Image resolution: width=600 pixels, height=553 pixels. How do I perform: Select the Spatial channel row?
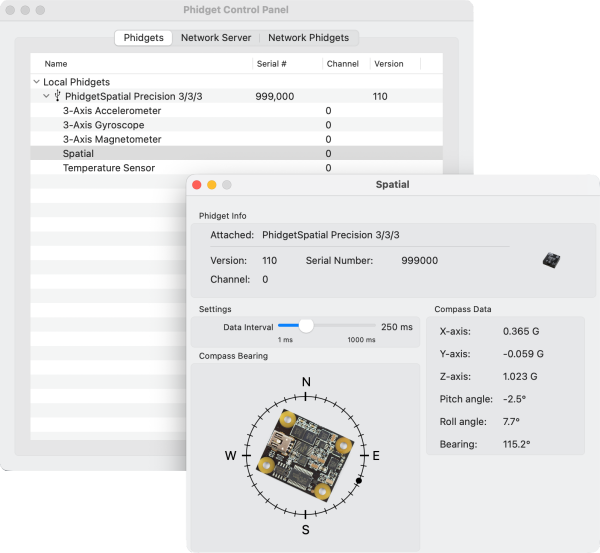[236, 153]
